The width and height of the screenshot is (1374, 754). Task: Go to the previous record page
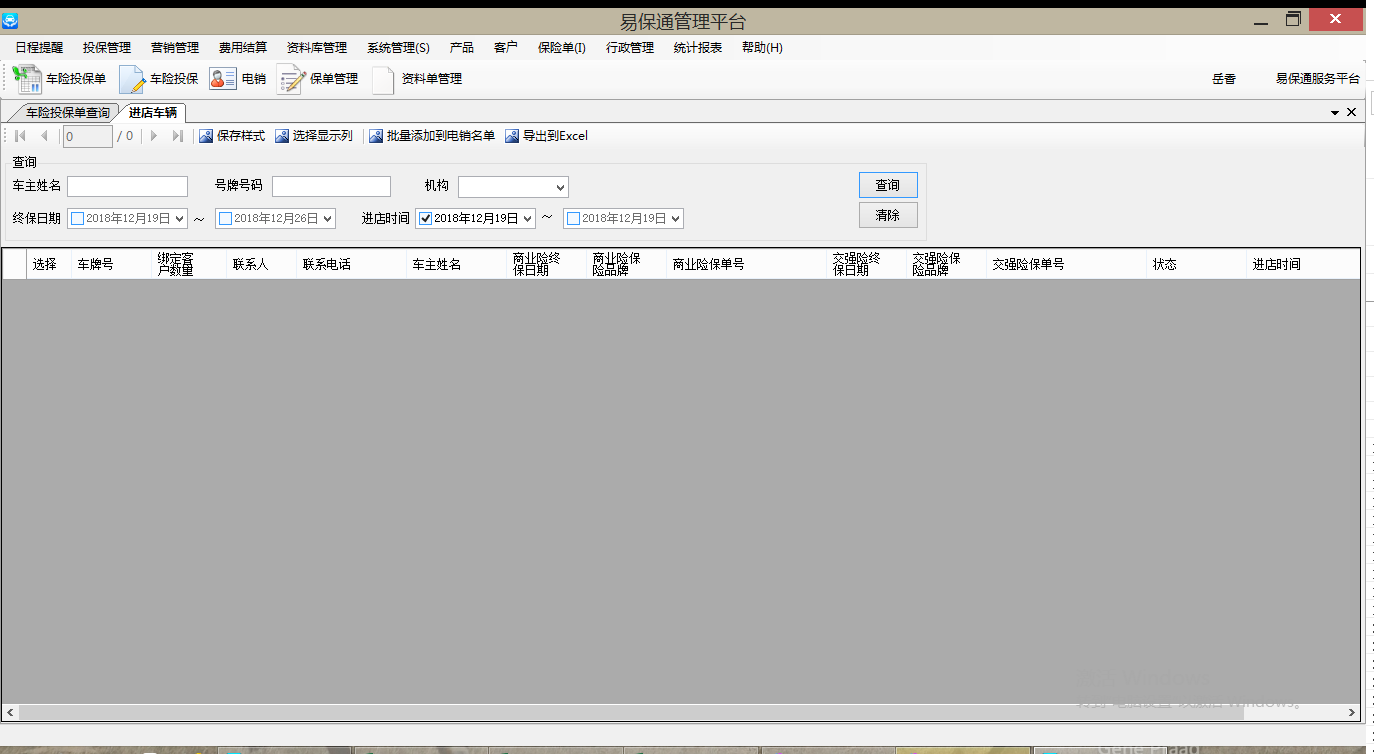tap(44, 136)
